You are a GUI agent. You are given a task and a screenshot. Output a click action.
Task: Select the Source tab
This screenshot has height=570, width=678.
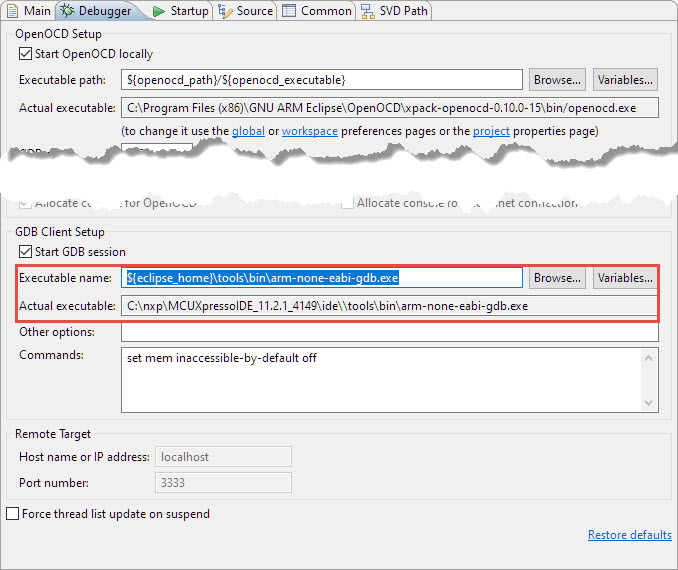(x=247, y=11)
